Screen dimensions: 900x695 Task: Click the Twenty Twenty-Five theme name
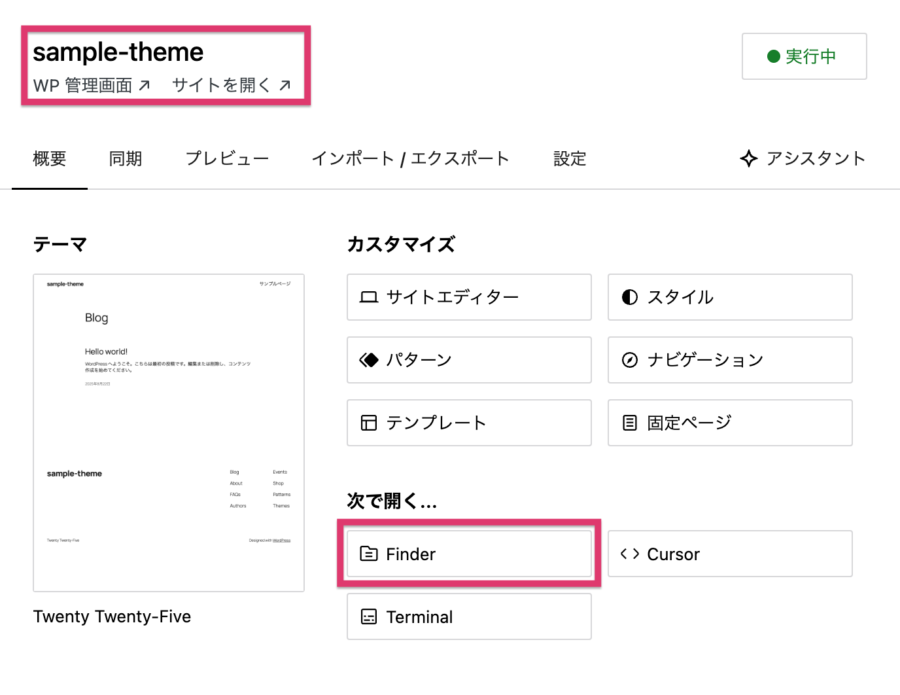[x=112, y=616]
